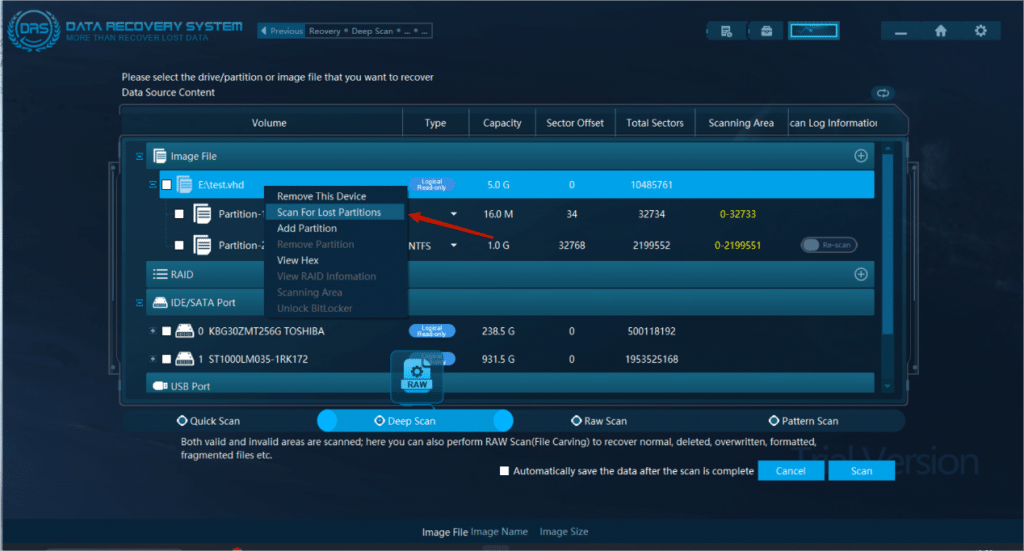Click the RAW file carving icon
This screenshot has height=551, width=1024.
pos(417,376)
